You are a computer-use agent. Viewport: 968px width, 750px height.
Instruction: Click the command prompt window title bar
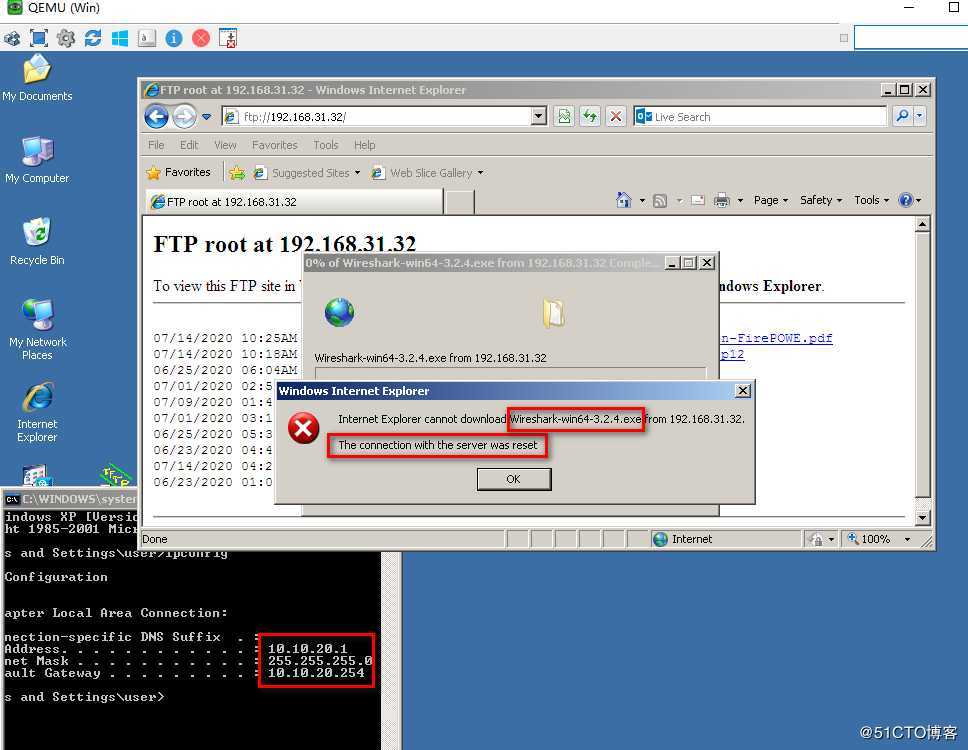tap(71, 499)
